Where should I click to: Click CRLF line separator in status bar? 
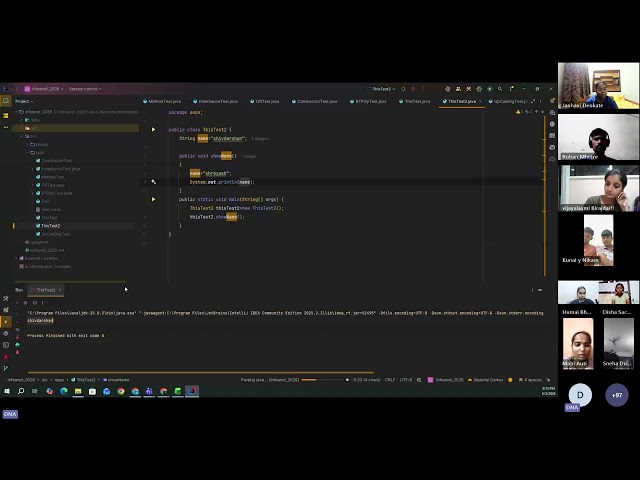[x=390, y=380]
